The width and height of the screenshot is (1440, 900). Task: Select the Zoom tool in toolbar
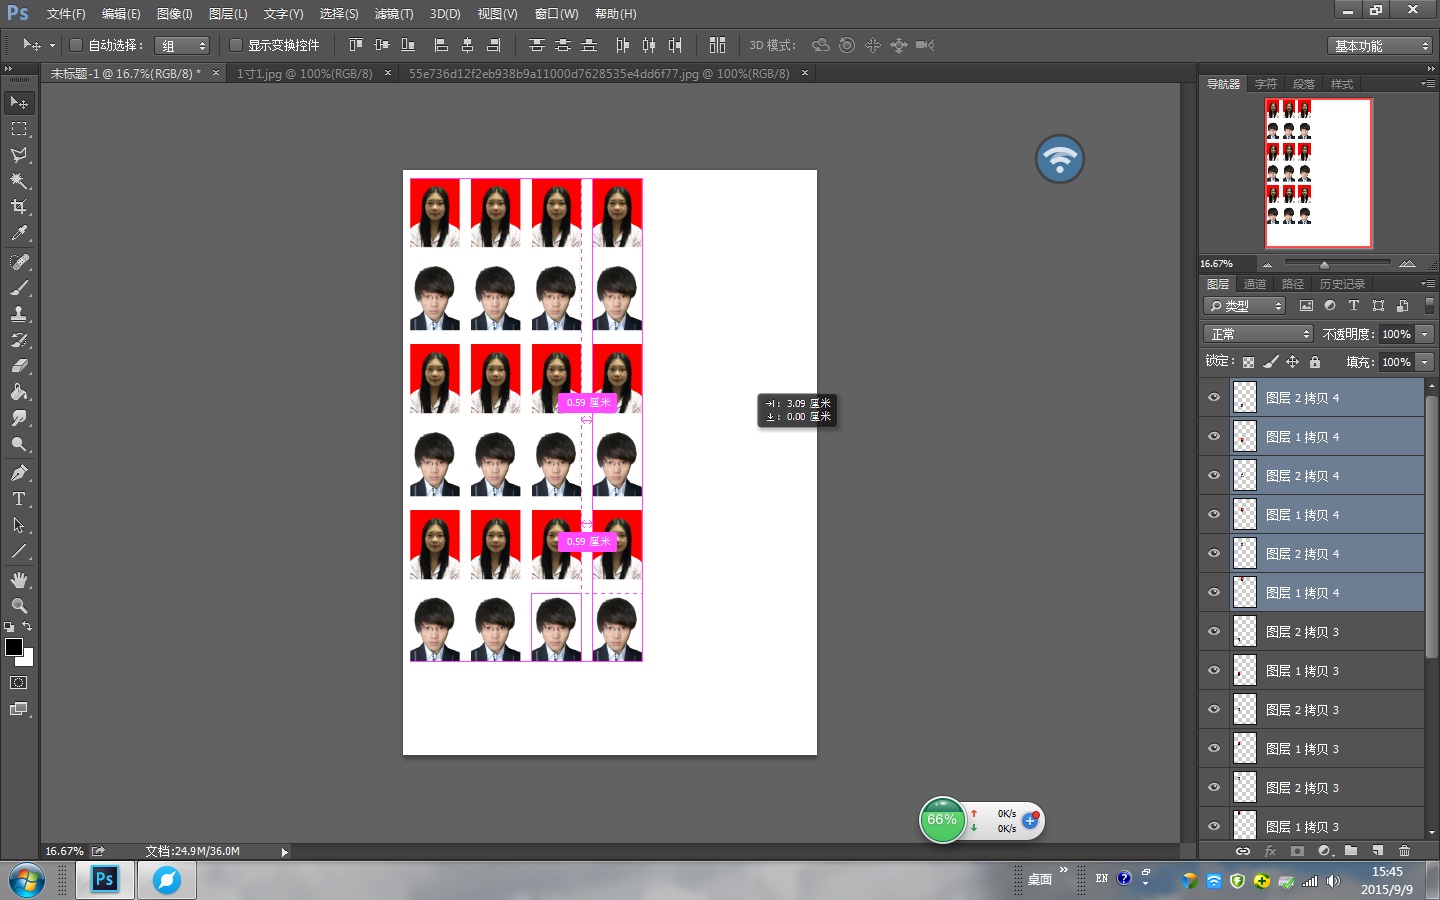coord(19,606)
